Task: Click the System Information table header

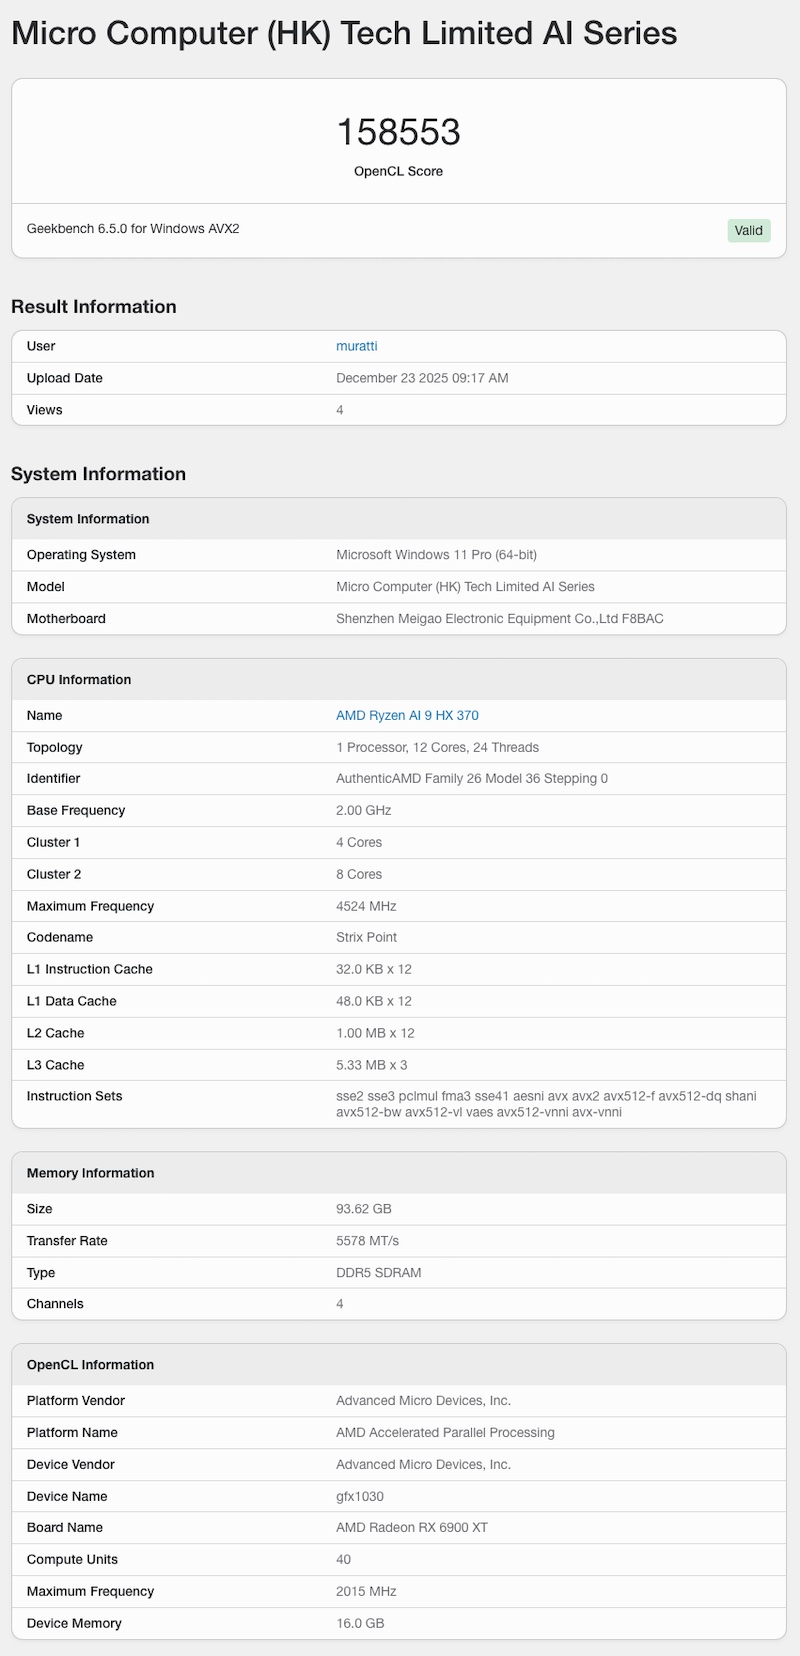Action: (x=88, y=519)
